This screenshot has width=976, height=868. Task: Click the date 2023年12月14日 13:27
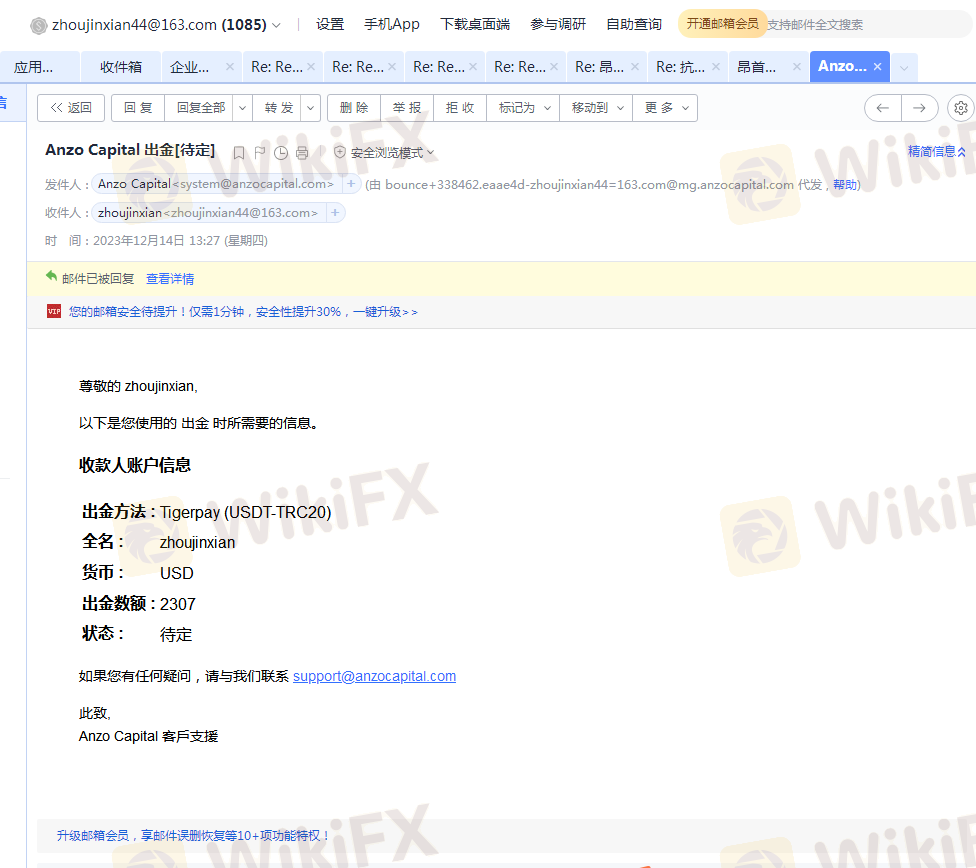click(x=156, y=241)
